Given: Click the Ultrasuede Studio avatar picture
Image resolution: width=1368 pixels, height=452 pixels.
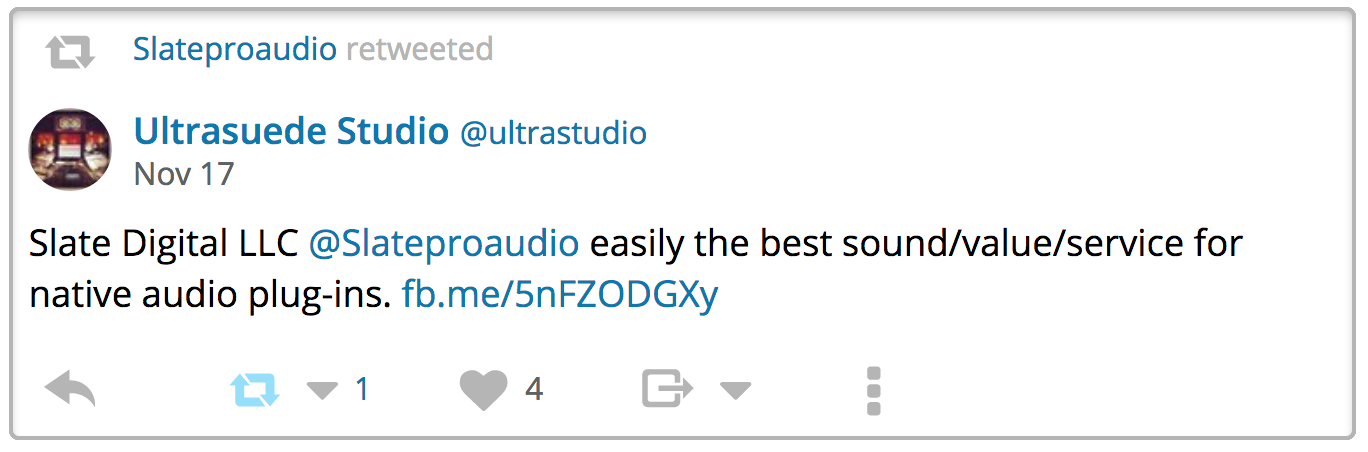Looking at the screenshot, I should point(70,149).
